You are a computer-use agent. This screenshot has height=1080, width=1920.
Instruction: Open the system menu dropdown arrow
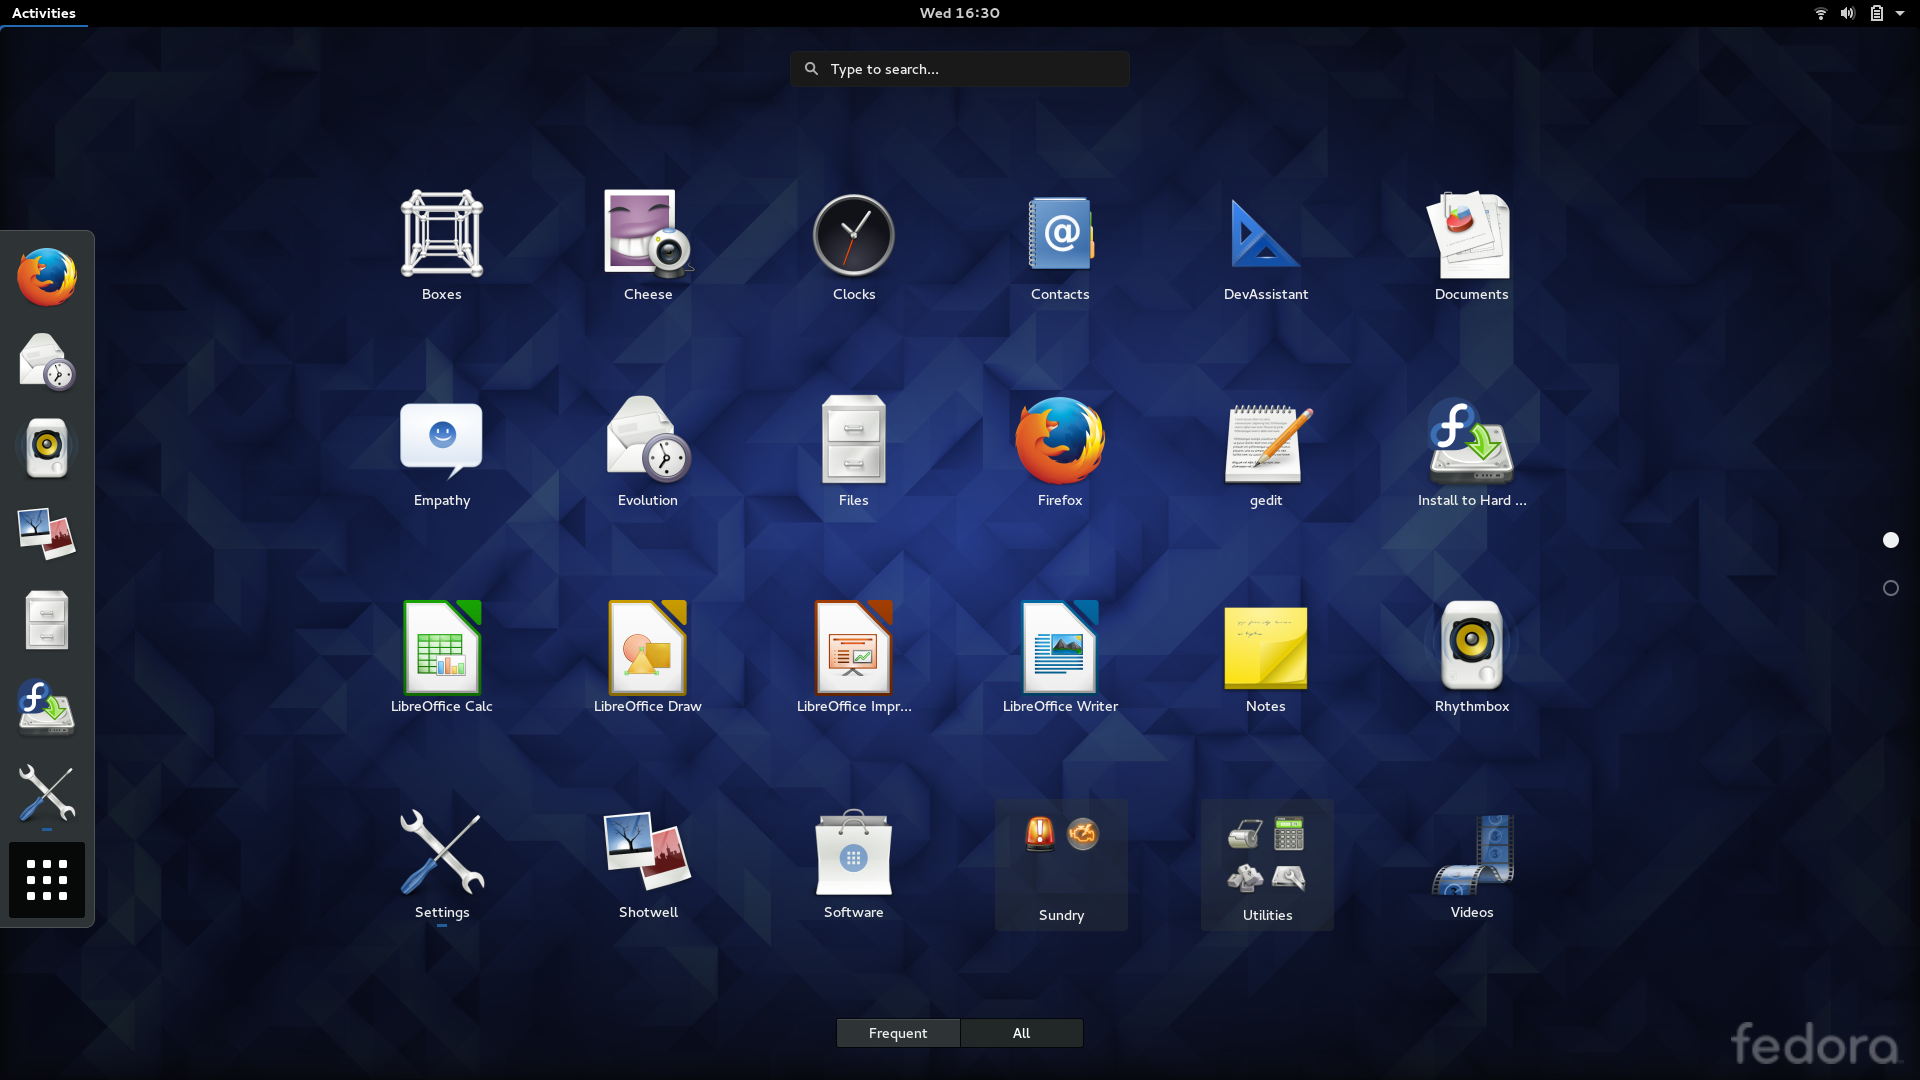[1900, 13]
